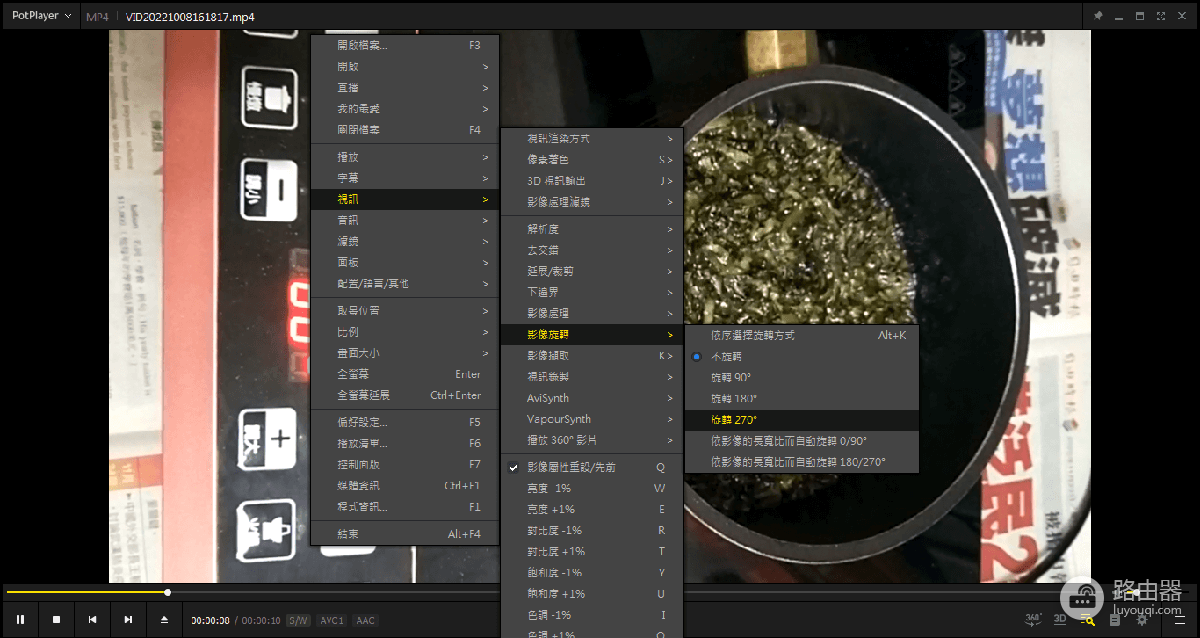Click the yellow magnifier icon in control bar

(1087, 620)
